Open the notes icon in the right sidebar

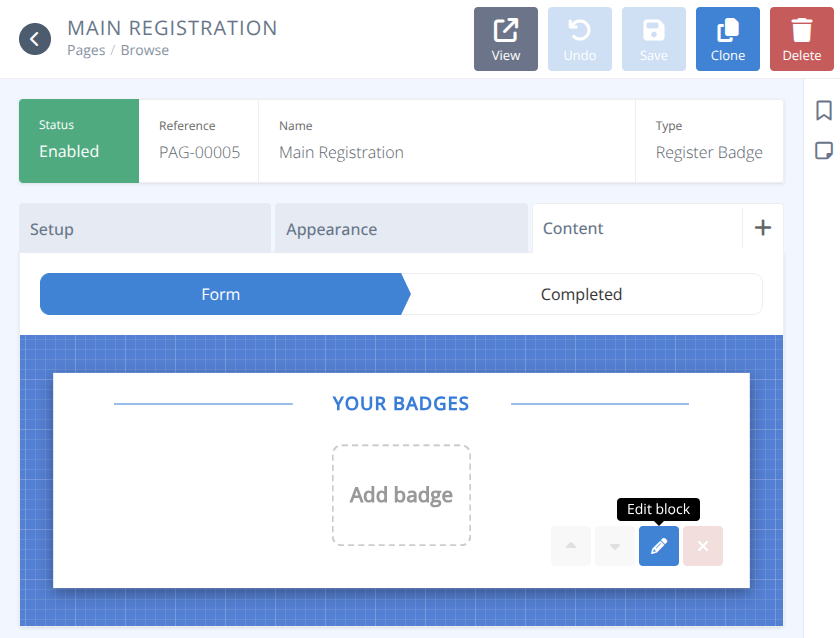pyautogui.click(x=822, y=150)
